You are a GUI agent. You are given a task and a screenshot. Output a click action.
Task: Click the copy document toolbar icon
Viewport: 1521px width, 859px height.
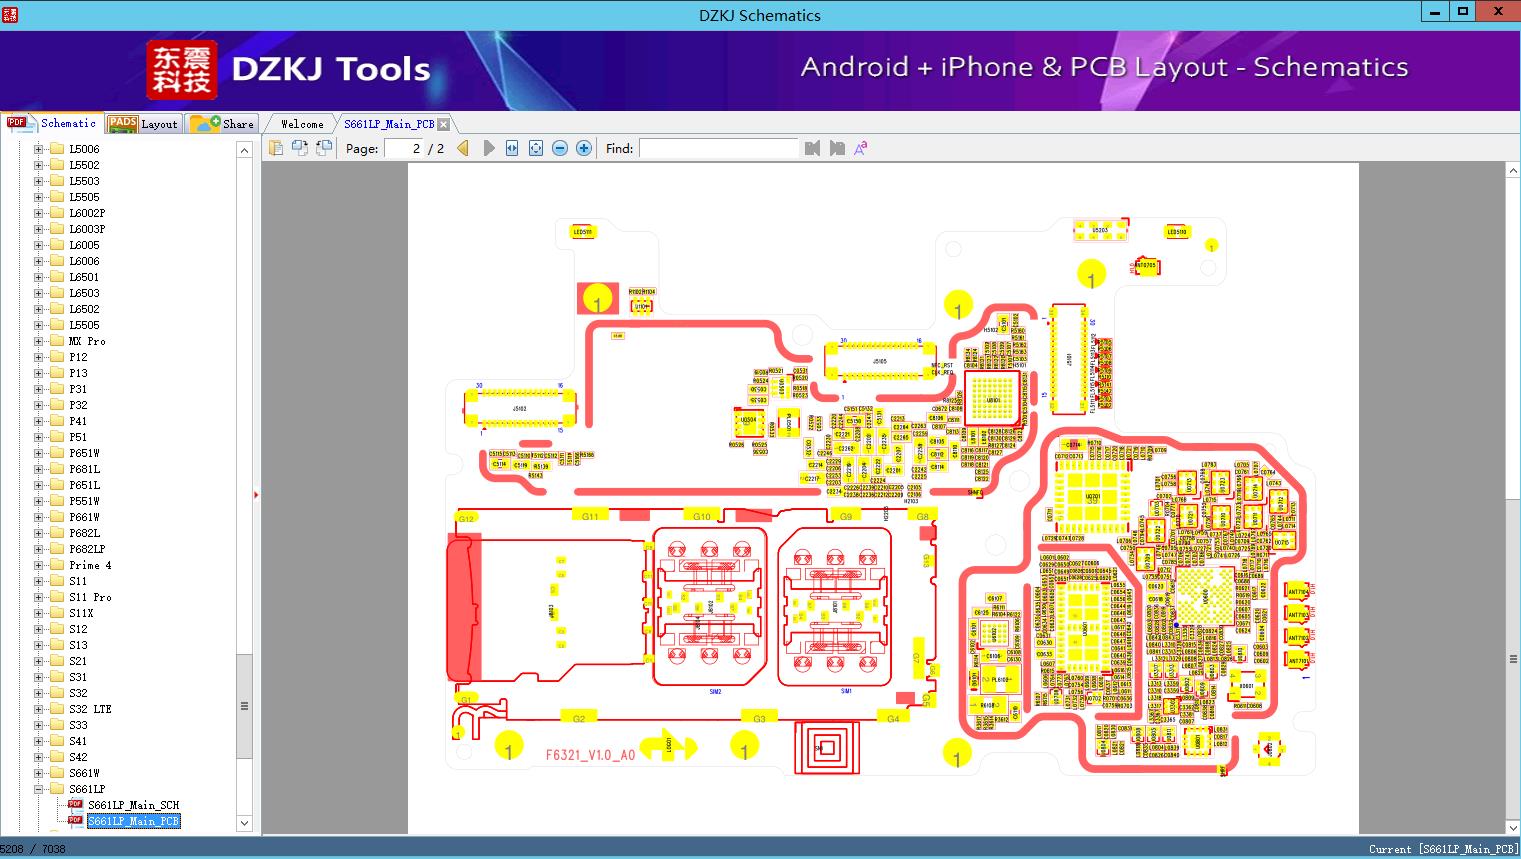(276, 148)
